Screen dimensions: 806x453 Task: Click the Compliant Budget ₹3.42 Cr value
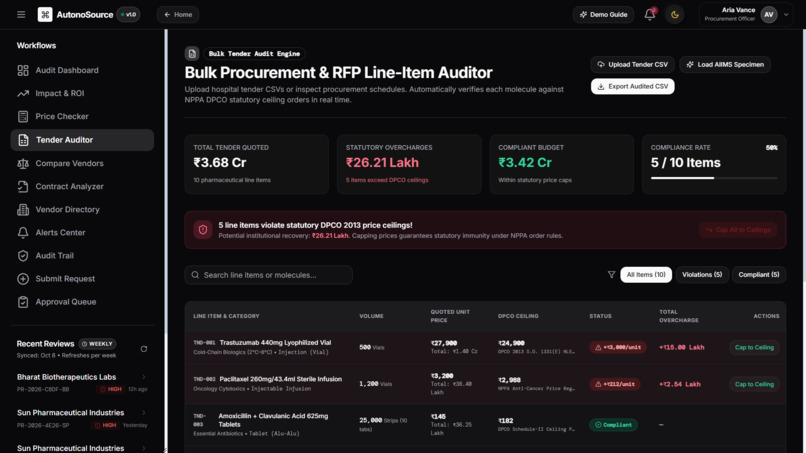(525, 162)
